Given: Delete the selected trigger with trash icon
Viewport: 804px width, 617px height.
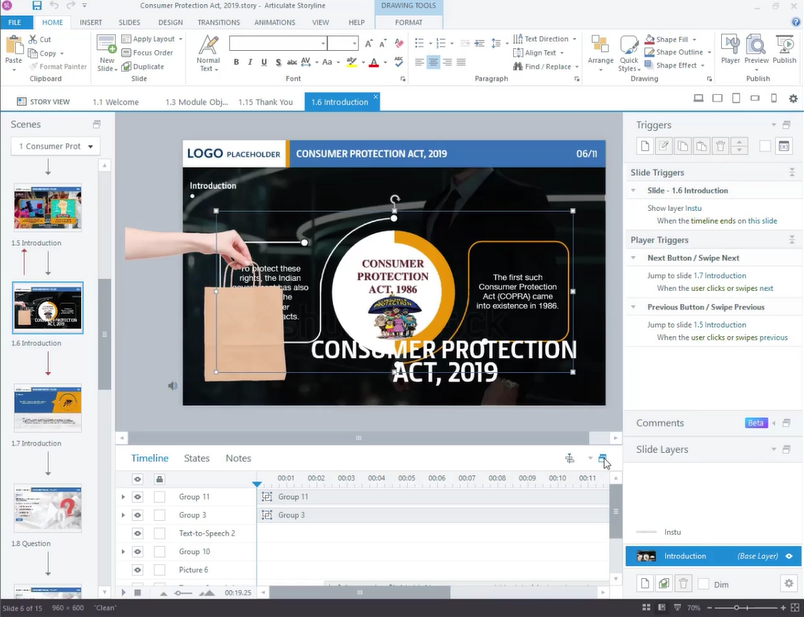Looking at the screenshot, I should [x=720, y=146].
